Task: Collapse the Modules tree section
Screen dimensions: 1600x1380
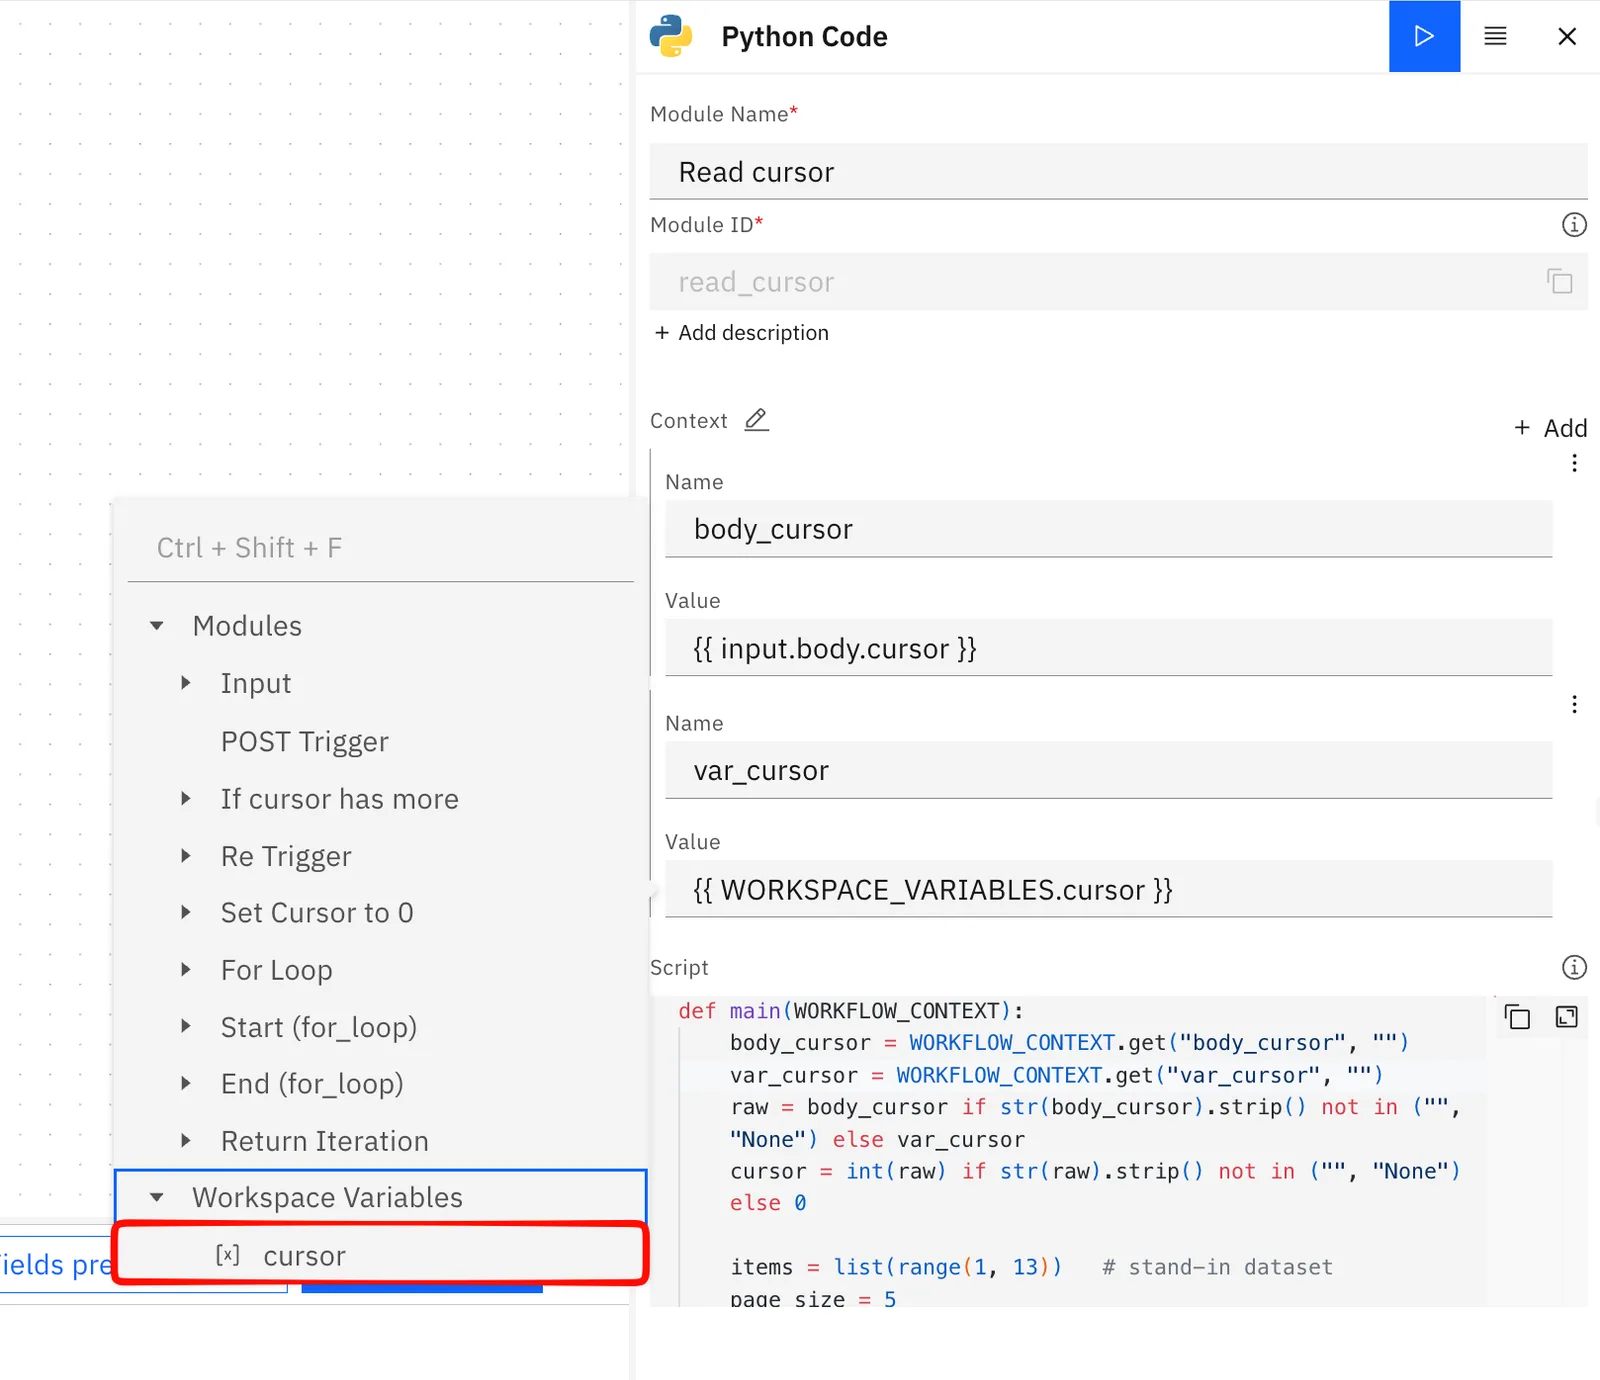Action: pos(157,626)
